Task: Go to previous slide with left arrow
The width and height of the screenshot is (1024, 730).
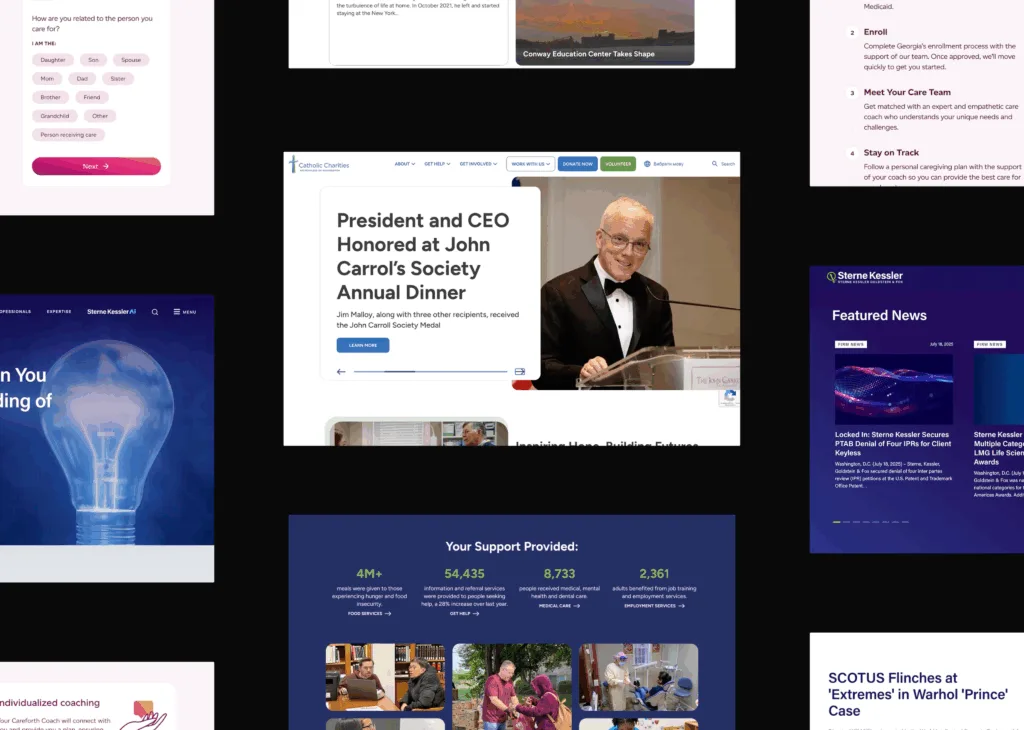Action: pos(341,371)
